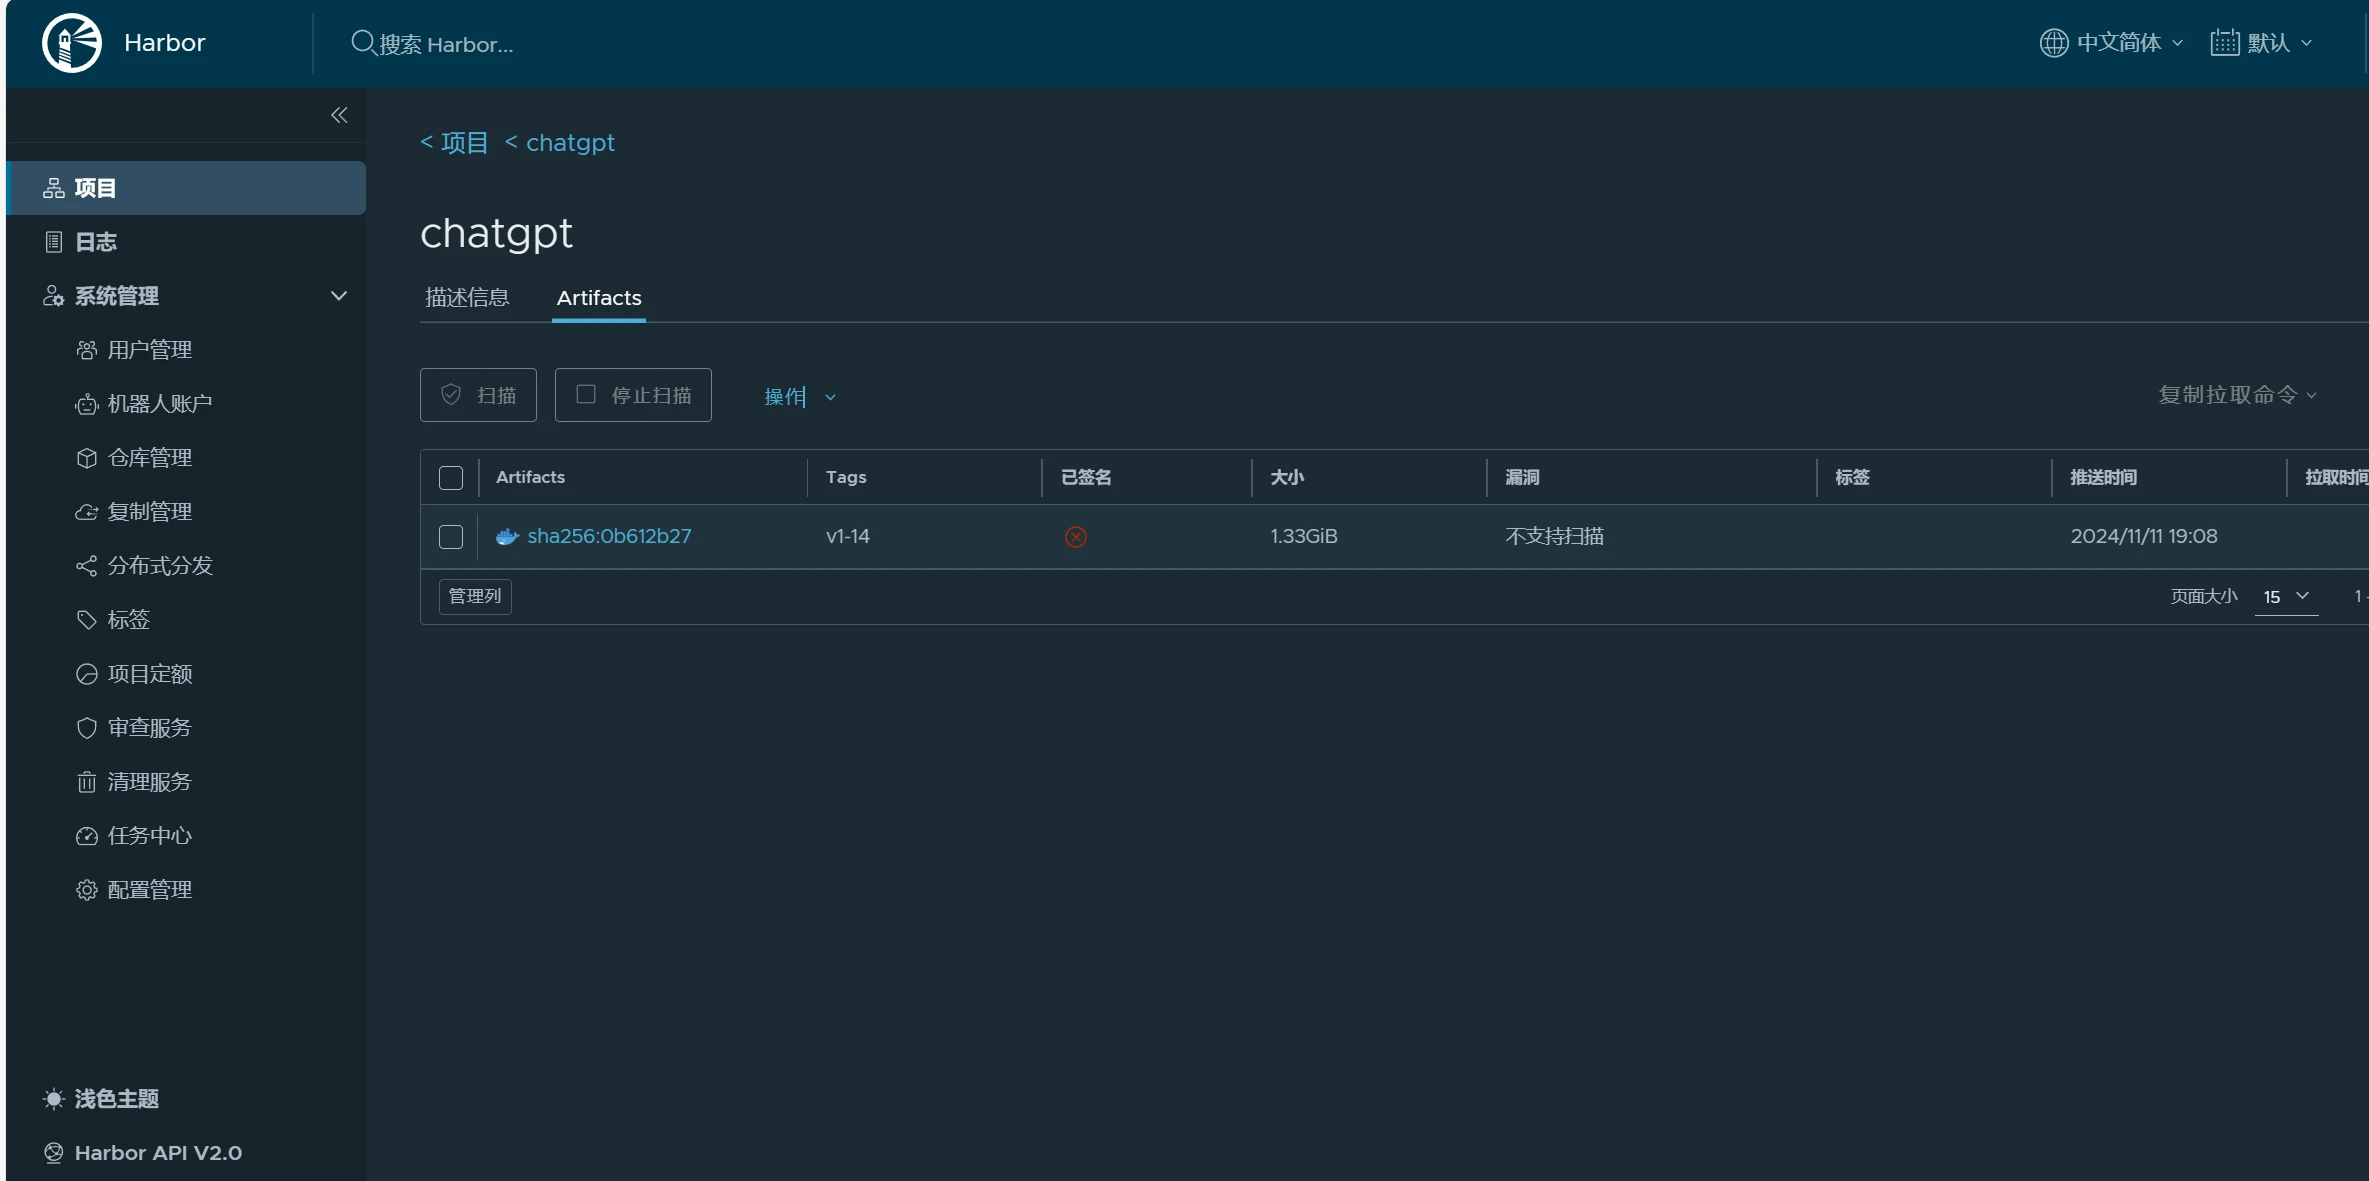
Task: Click the Harbor lighthouse logo
Action: point(71,43)
